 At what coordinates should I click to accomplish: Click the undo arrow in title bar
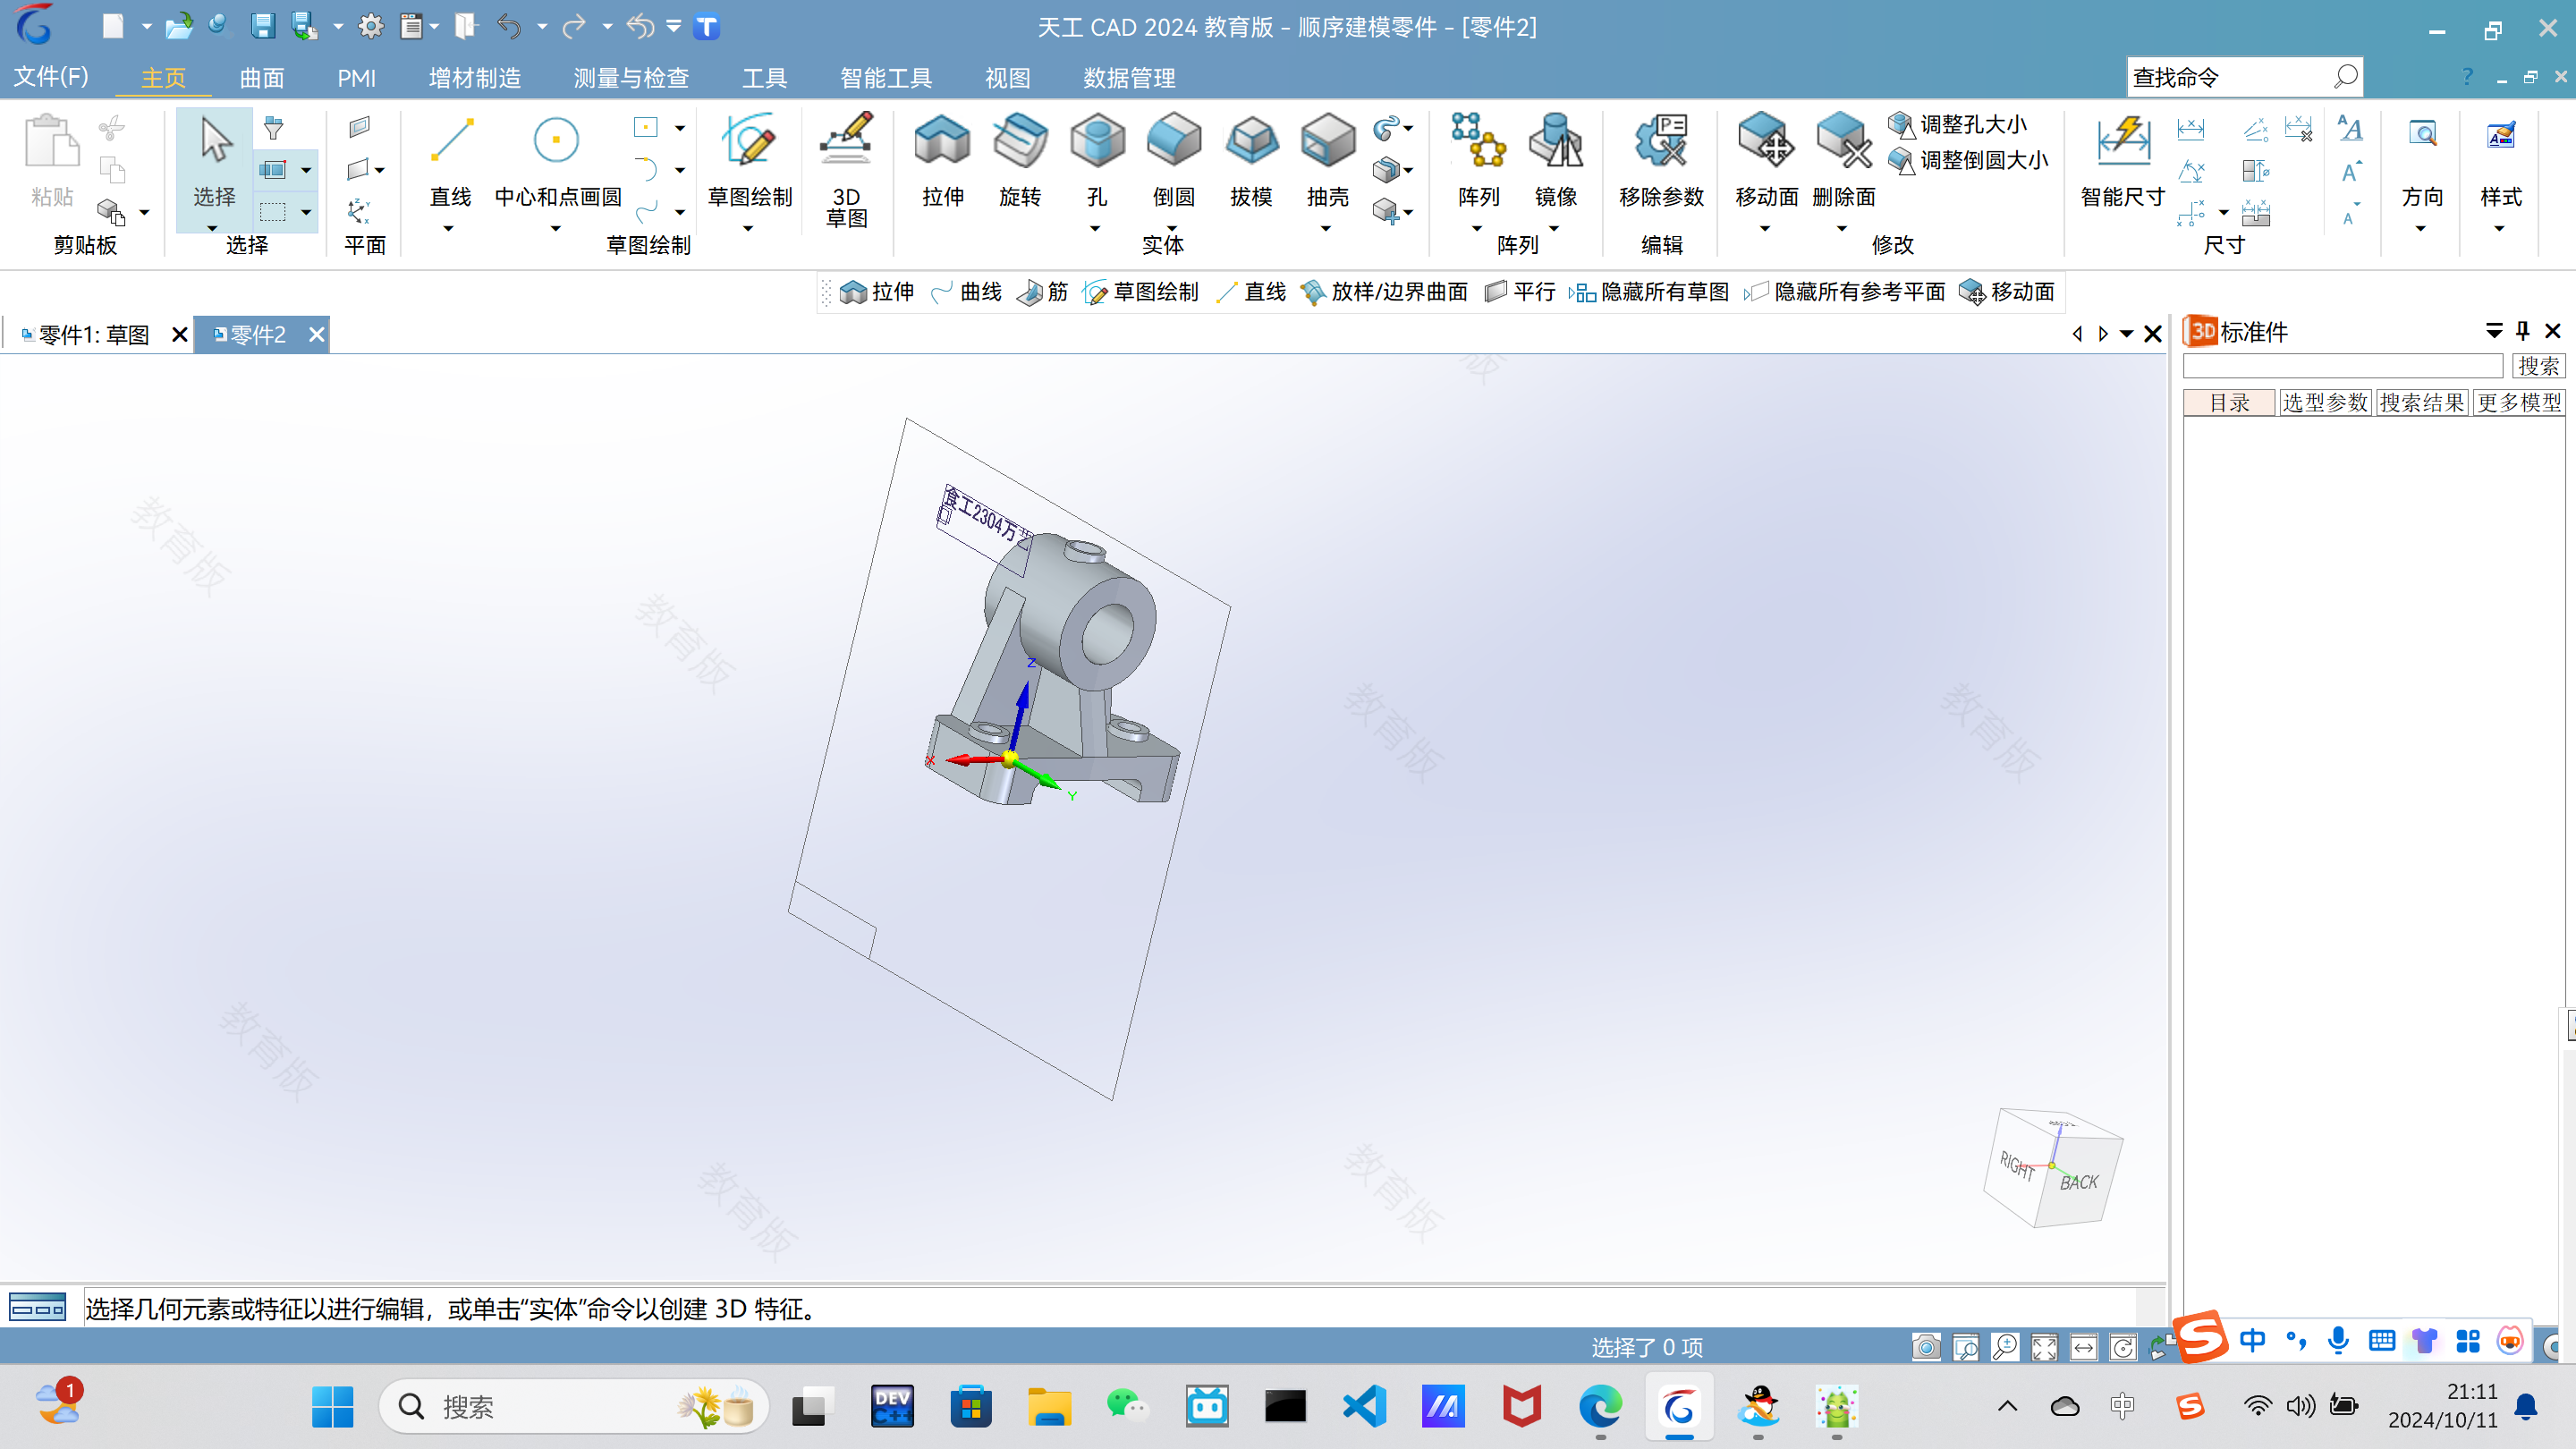(508, 26)
